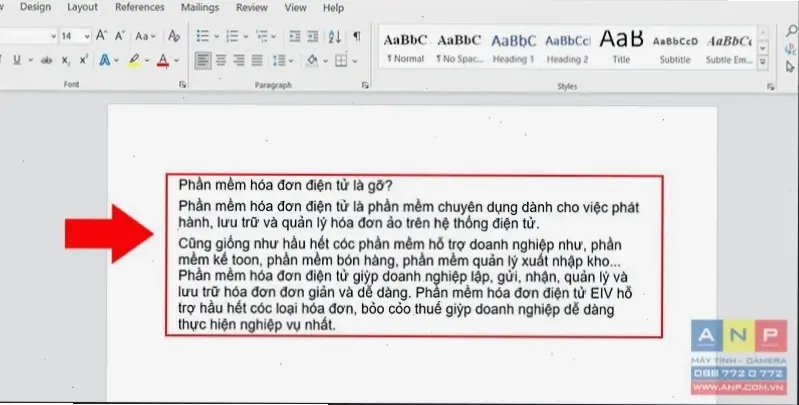Show or hide paragraph marks
The width and height of the screenshot is (799, 405).
357,36
